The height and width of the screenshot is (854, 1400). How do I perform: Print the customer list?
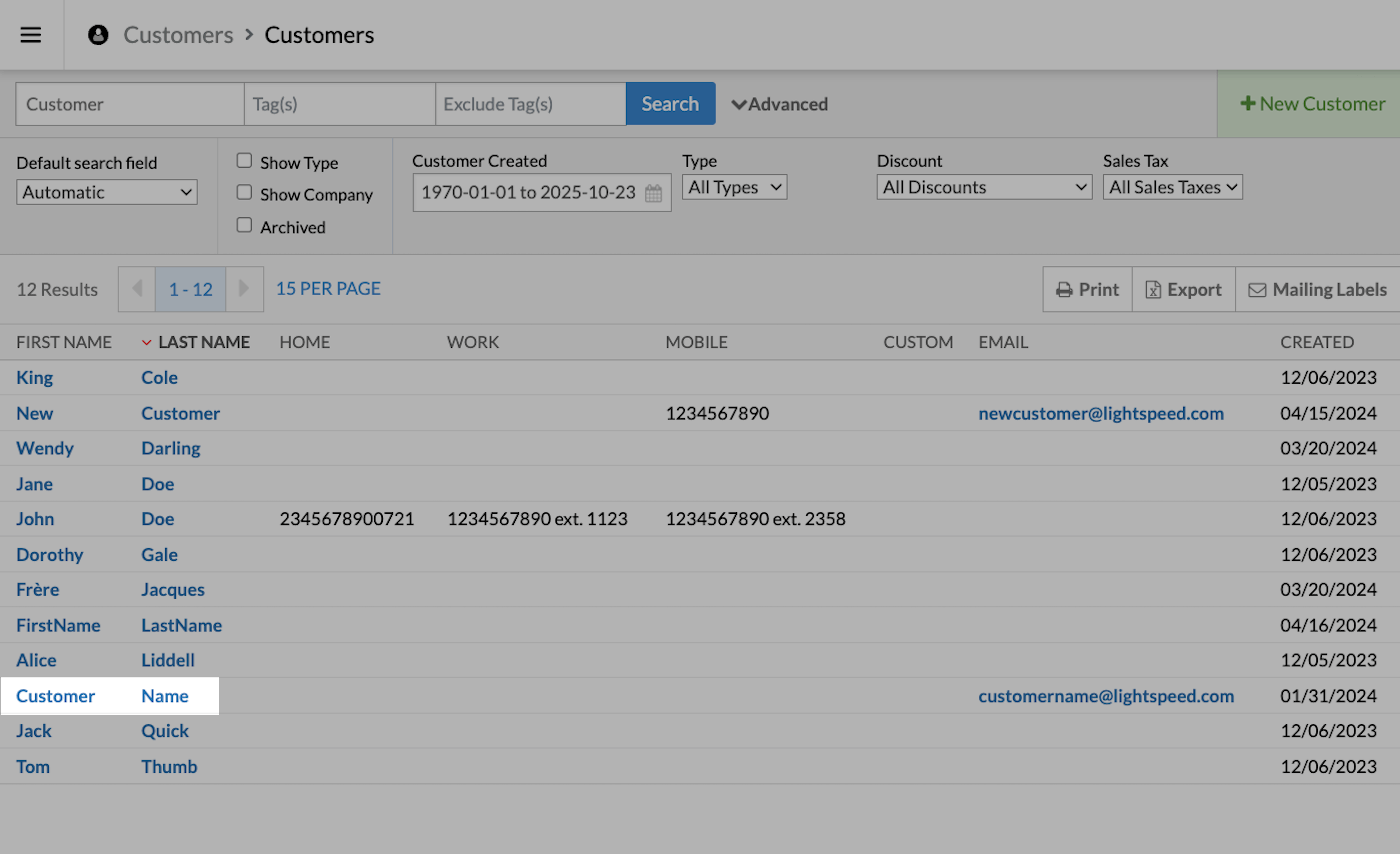pyautogui.click(x=1088, y=289)
